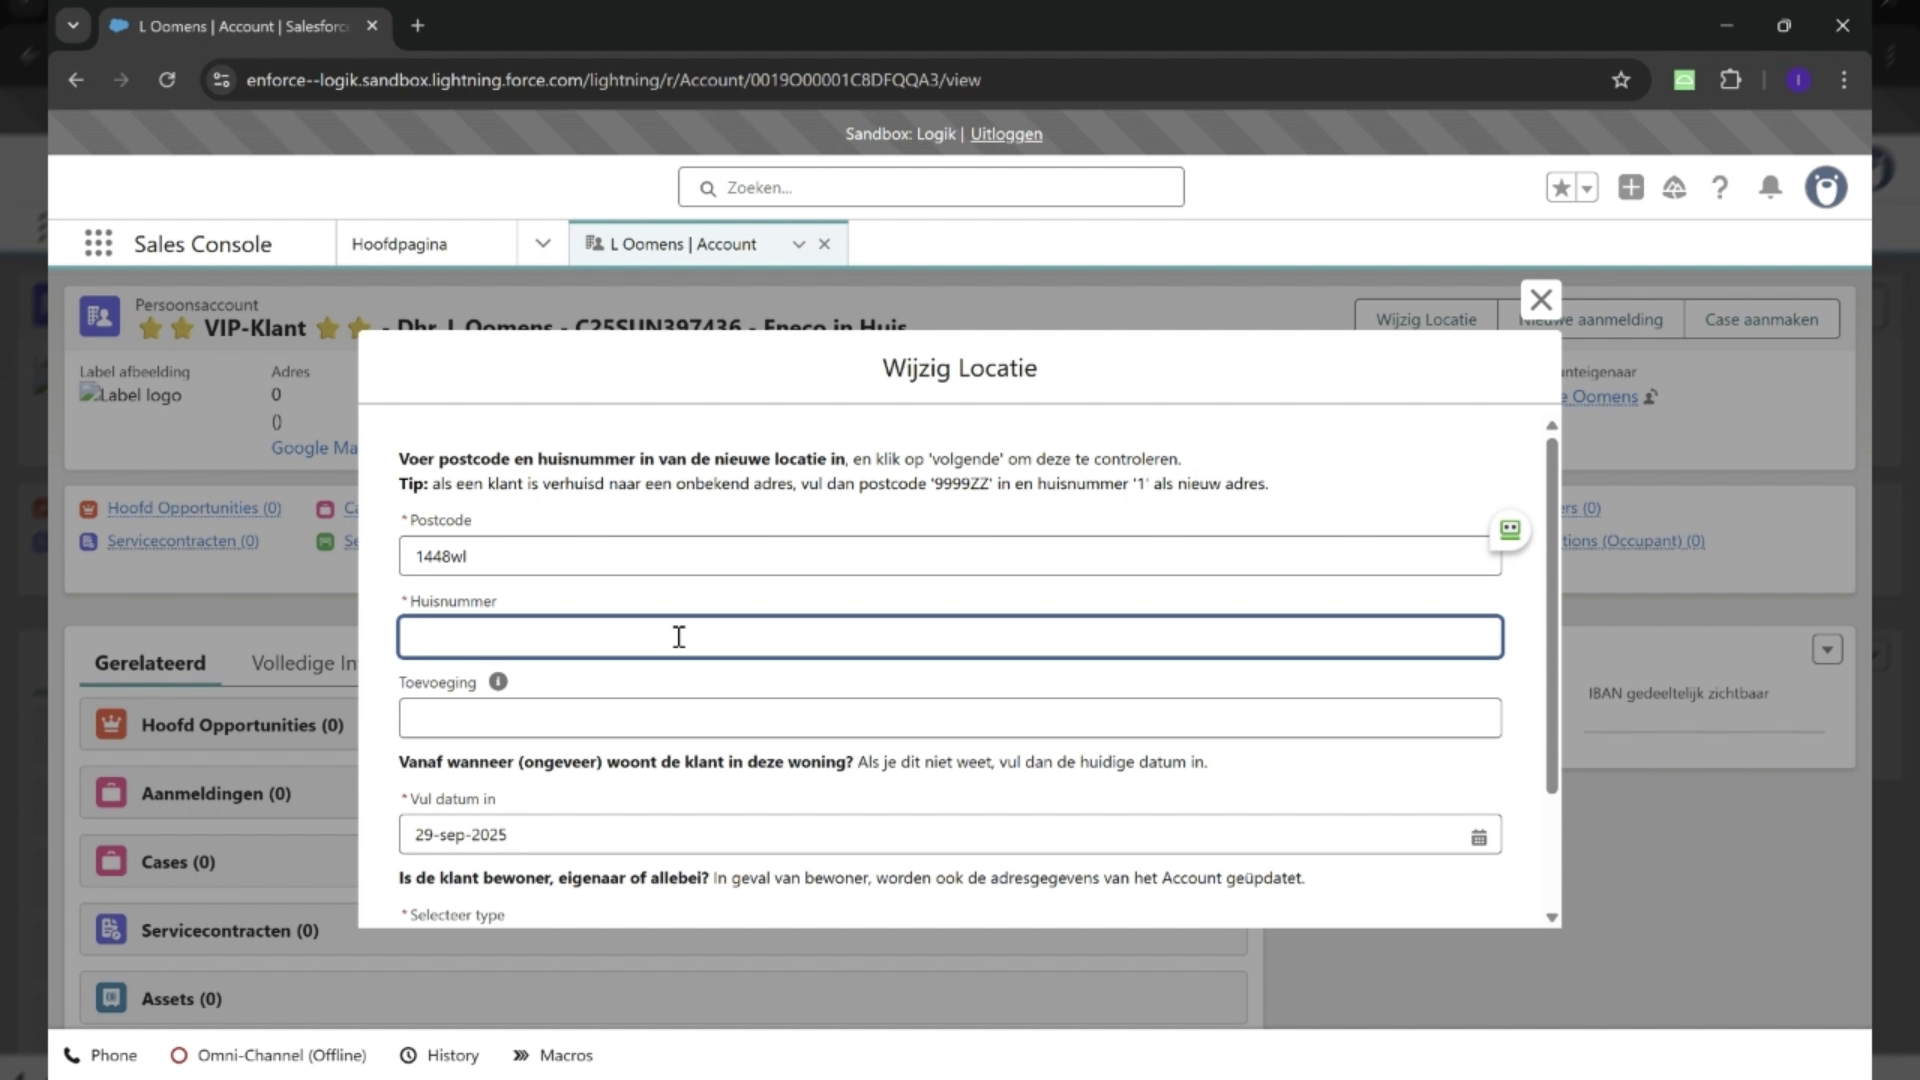Open the calendar icon in the date field
Image resolution: width=1920 pixels, height=1080 pixels.
[x=1478, y=835]
